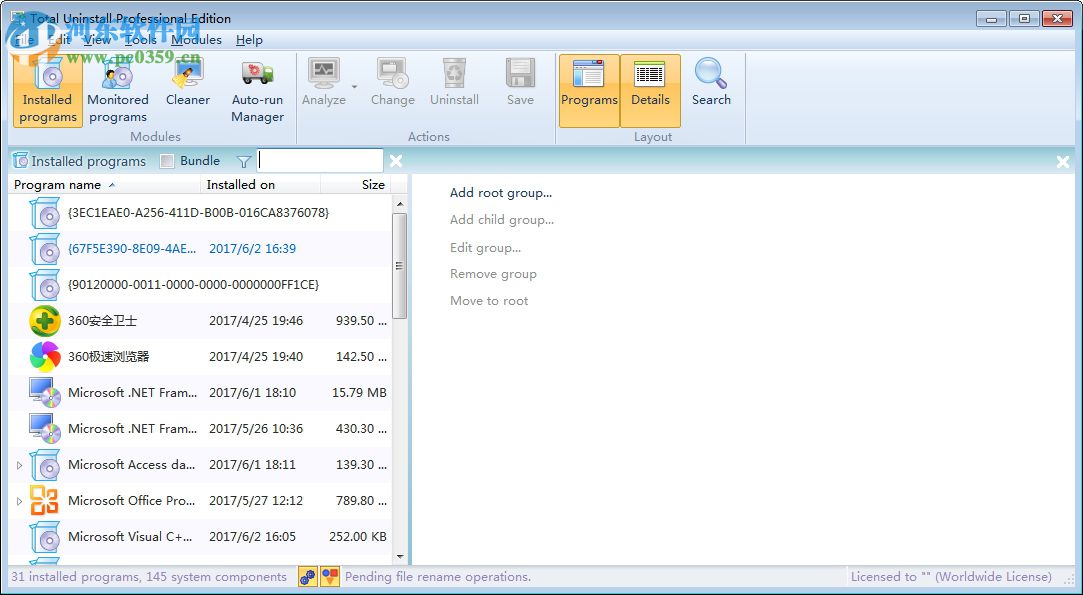Click the Installed programs ribbon icon
1083x595 pixels.
[47, 91]
